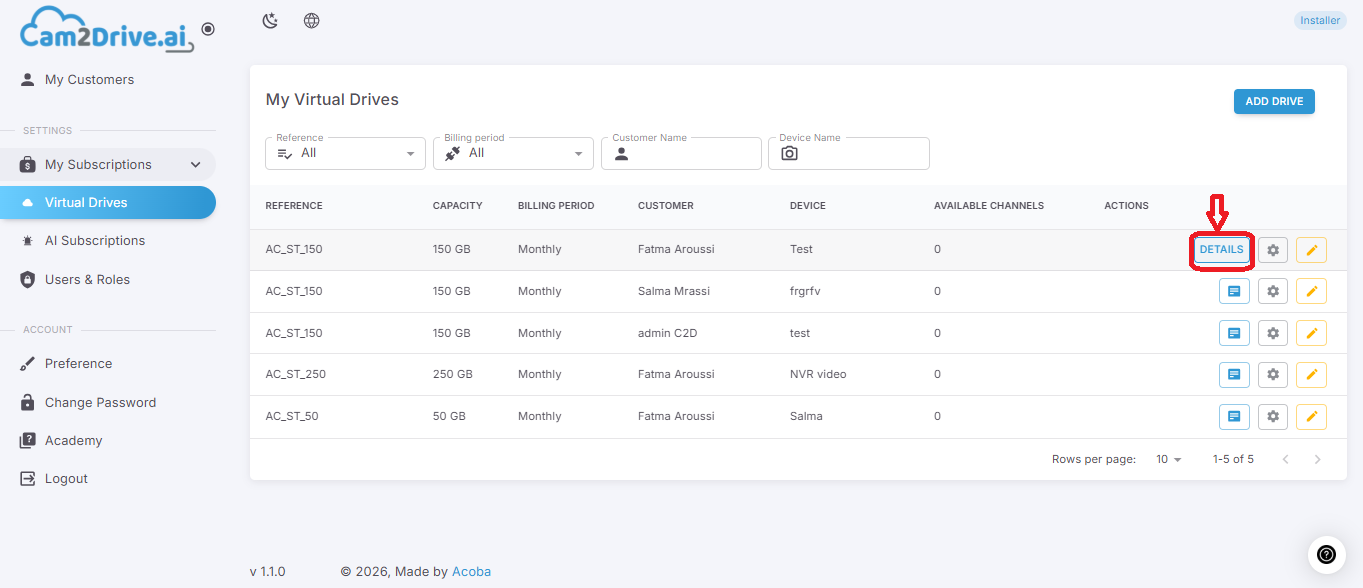Open the Billing period filter dropdown
This screenshot has height=588, width=1363.
(x=513, y=153)
